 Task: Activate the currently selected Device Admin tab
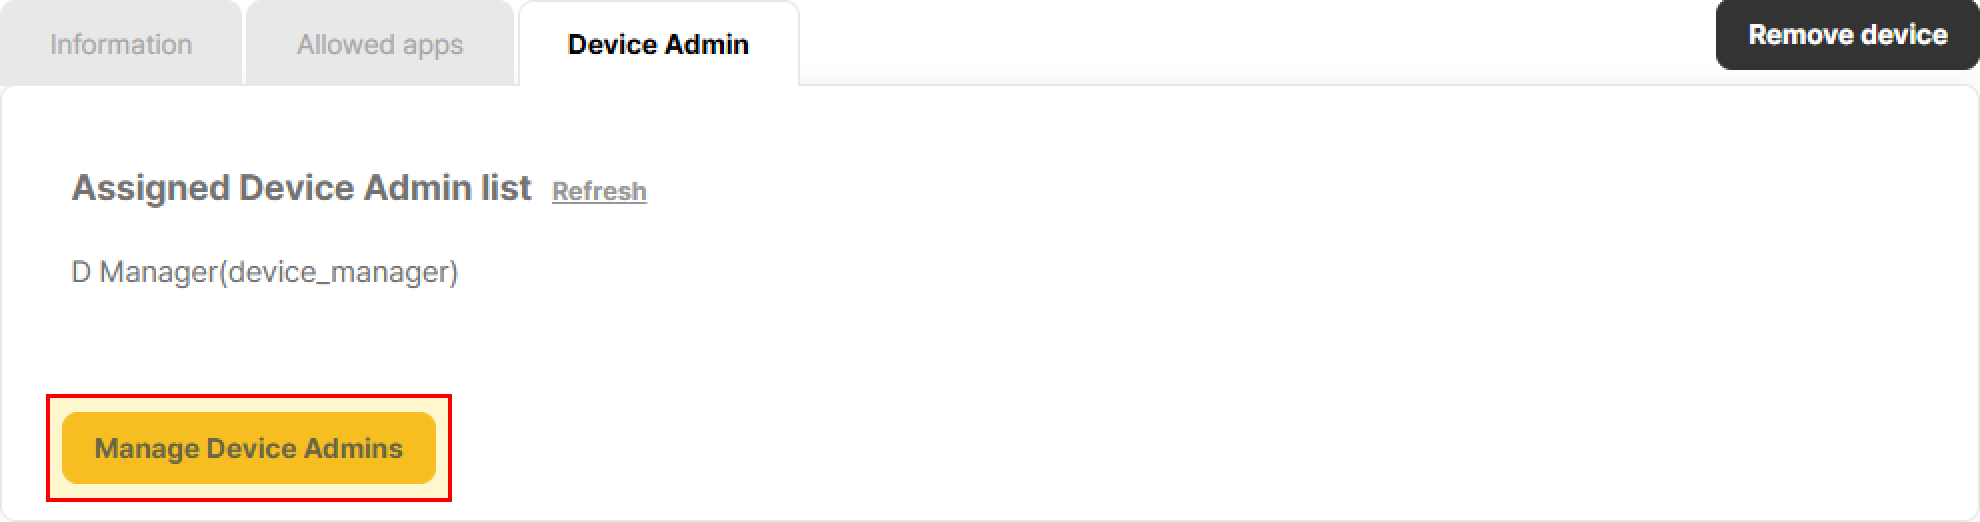click(x=658, y=44)
